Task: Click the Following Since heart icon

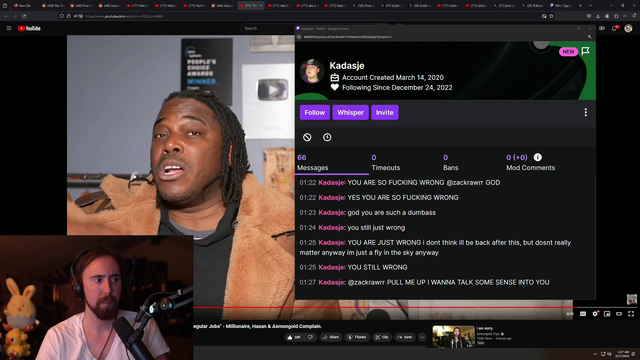Action: pos(335,87)
